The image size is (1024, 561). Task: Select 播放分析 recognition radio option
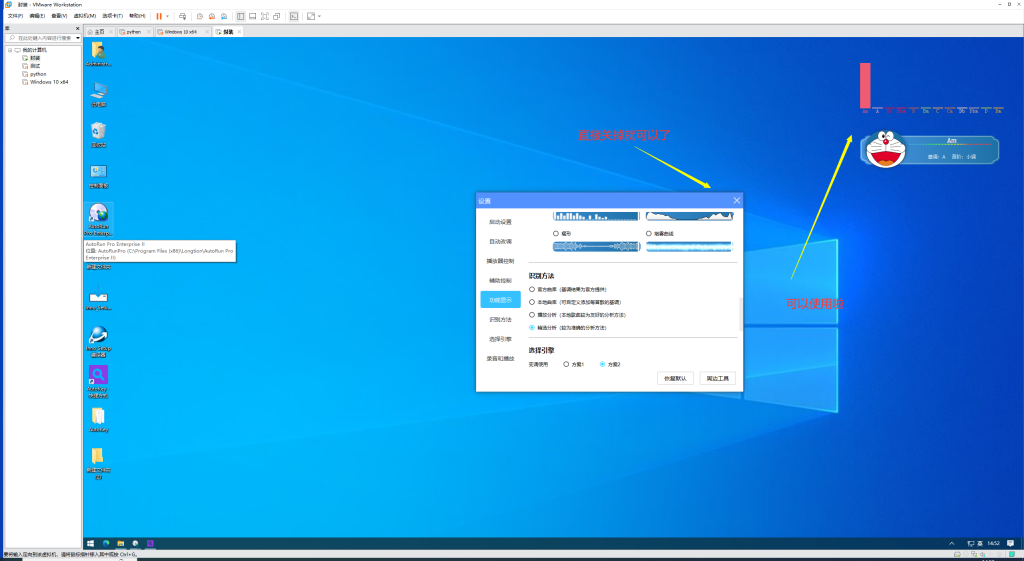tap(532, 315)
